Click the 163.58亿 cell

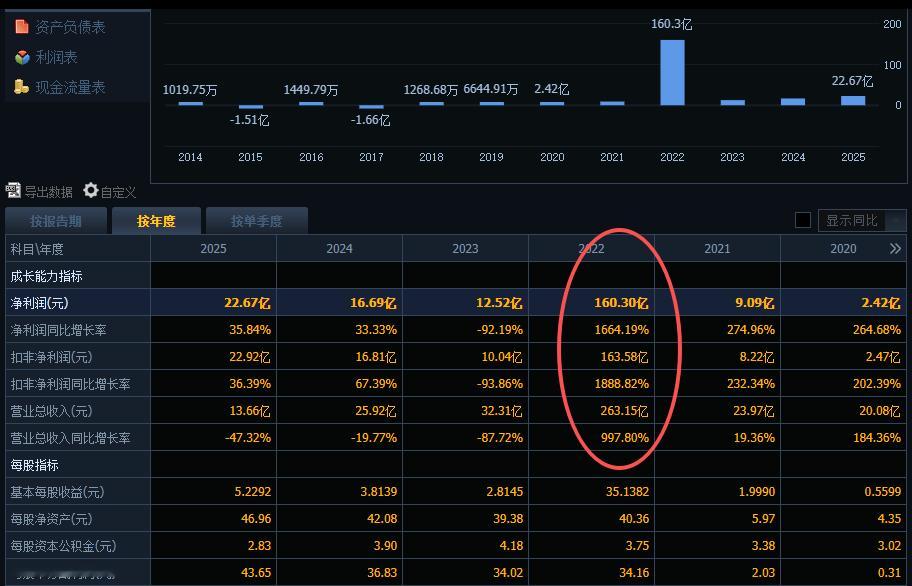pyautogui.click(x=624, y=357)
